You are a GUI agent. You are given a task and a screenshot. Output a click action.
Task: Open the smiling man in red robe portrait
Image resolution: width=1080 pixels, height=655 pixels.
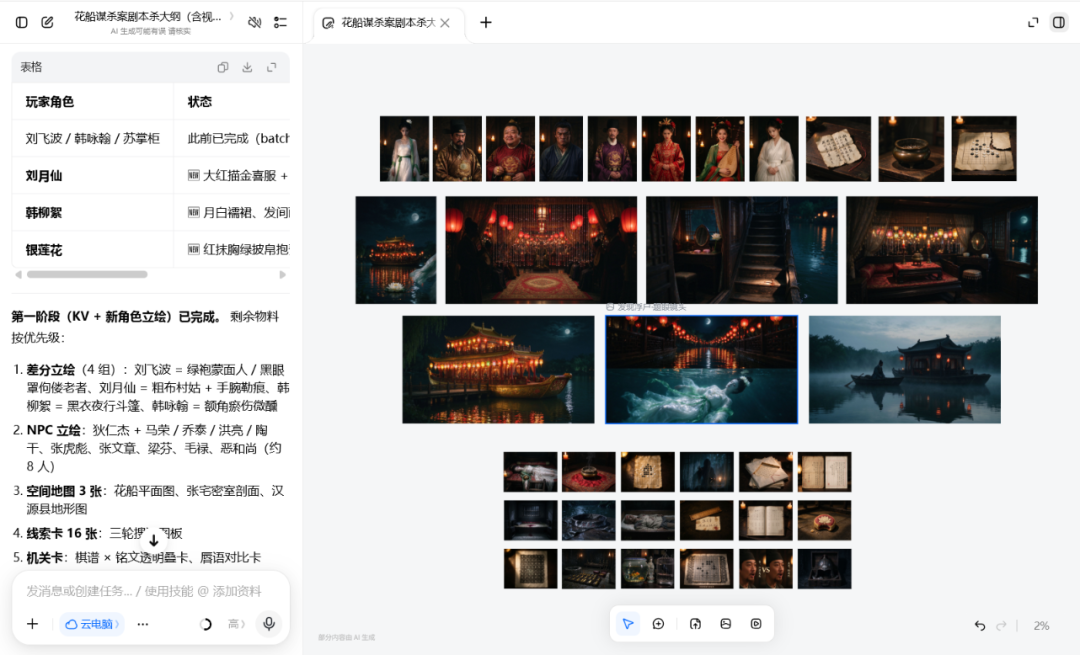point(510,149)
